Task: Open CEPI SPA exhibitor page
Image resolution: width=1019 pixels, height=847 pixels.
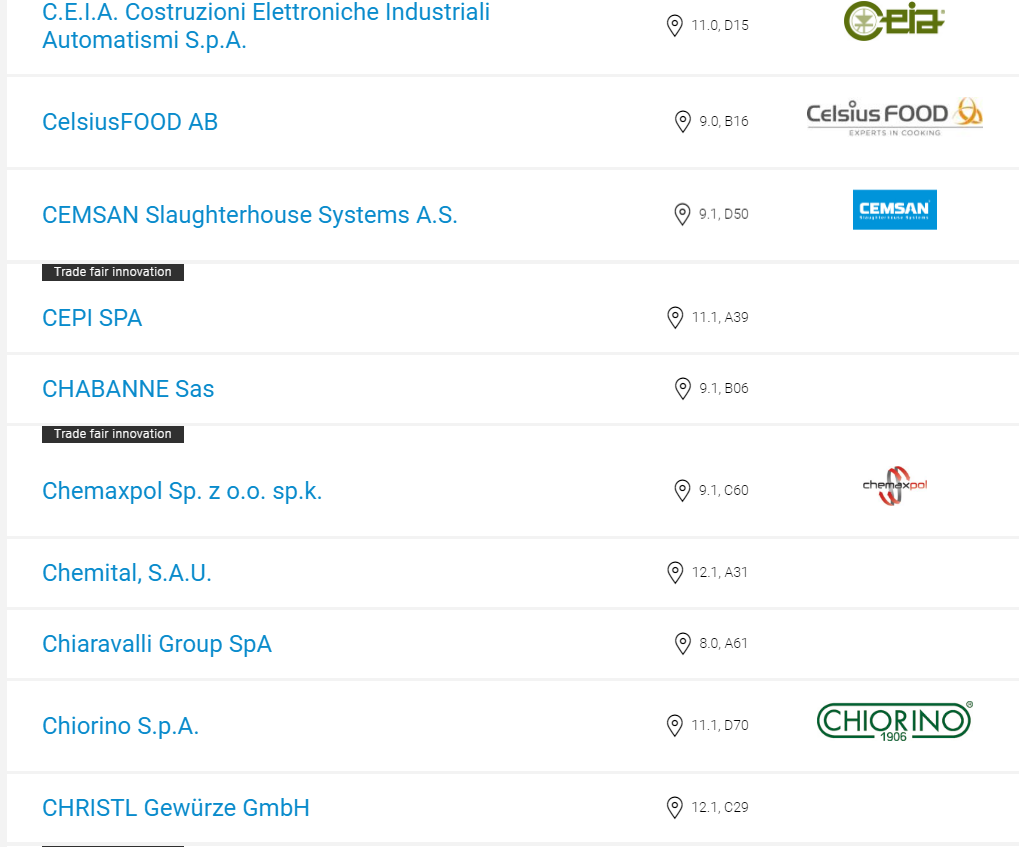Action: 92,318
